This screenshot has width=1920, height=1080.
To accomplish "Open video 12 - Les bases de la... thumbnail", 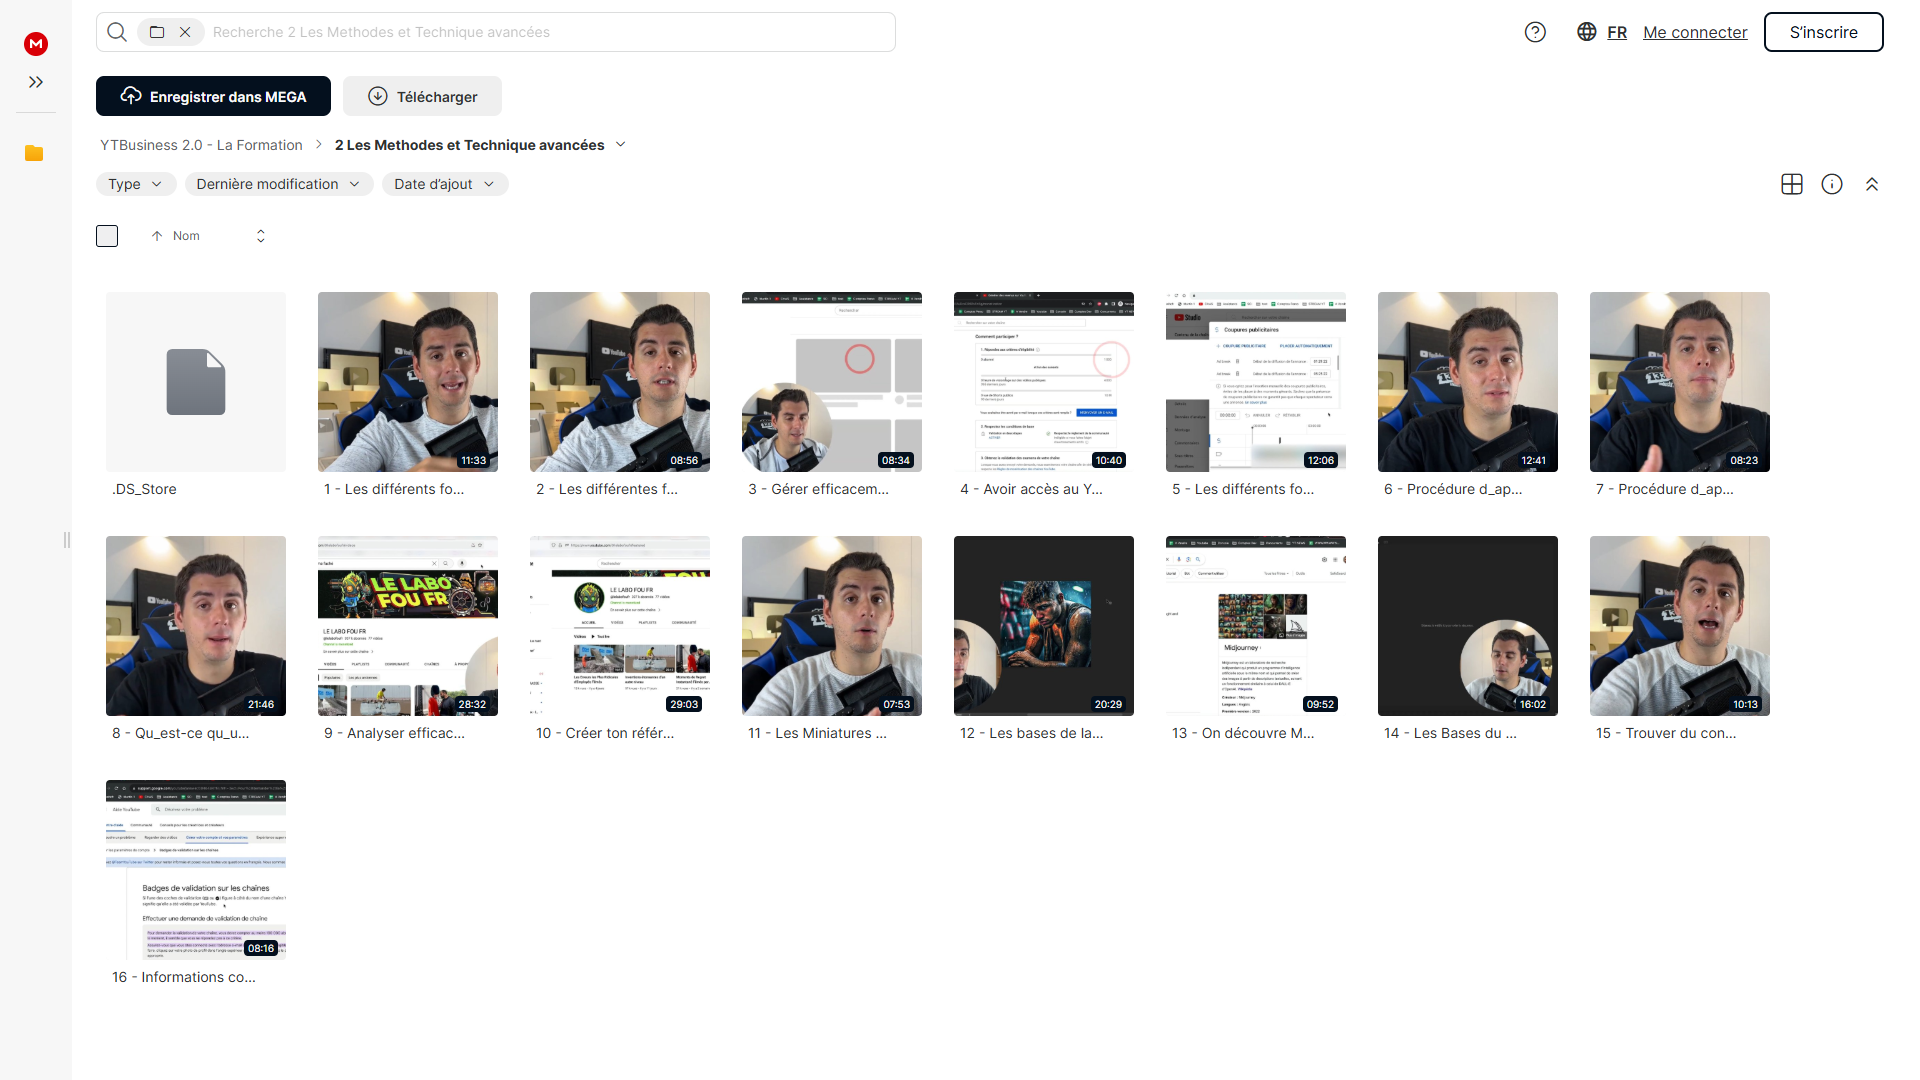I will 1044,626.
